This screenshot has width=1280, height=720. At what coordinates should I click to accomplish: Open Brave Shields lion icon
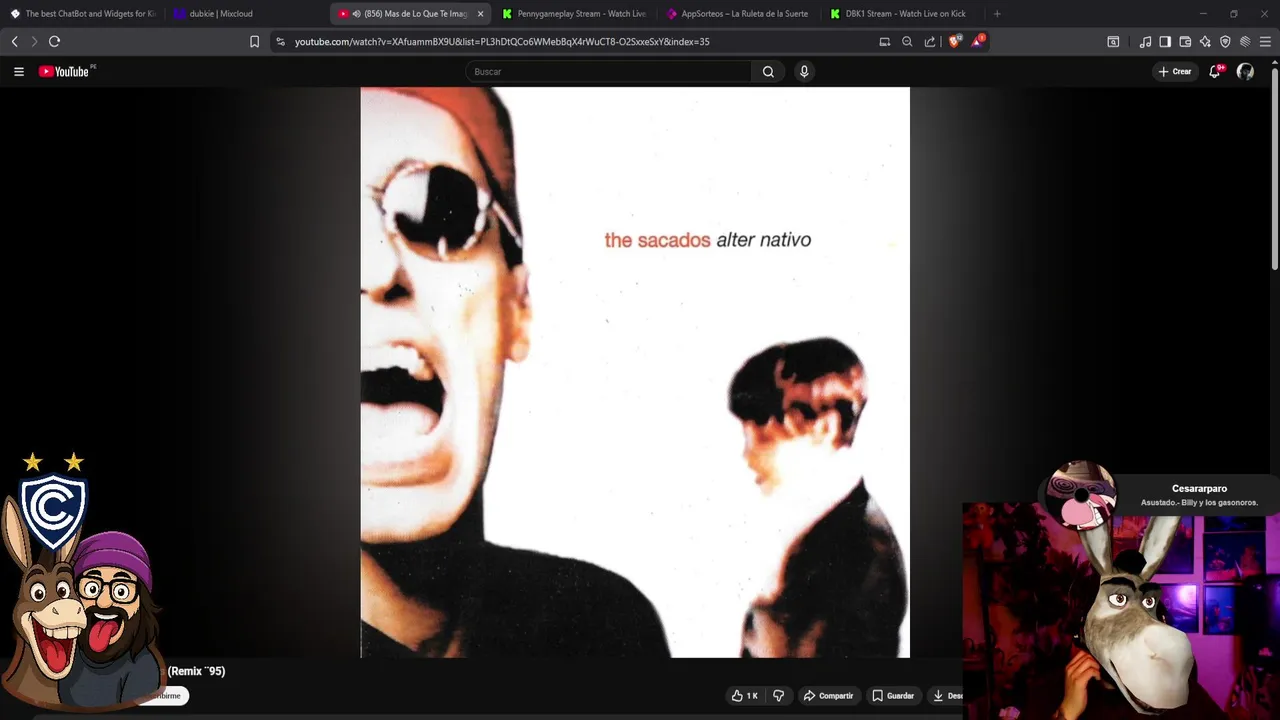point(954,41)
